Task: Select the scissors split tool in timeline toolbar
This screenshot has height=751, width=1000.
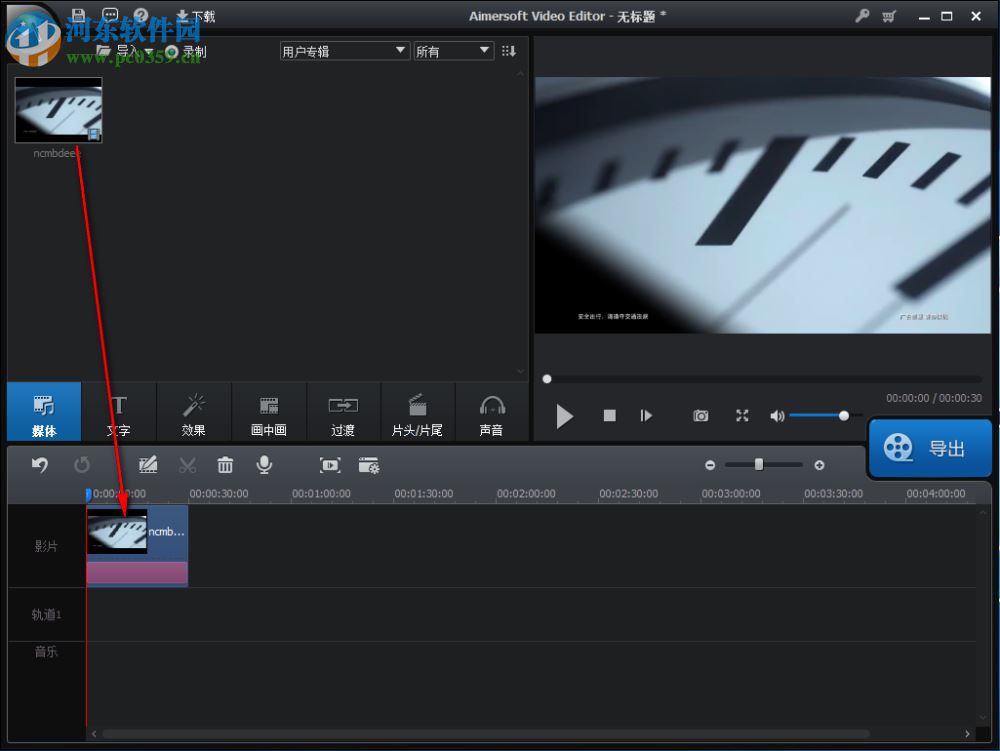Action: click(x=187, y=464)
